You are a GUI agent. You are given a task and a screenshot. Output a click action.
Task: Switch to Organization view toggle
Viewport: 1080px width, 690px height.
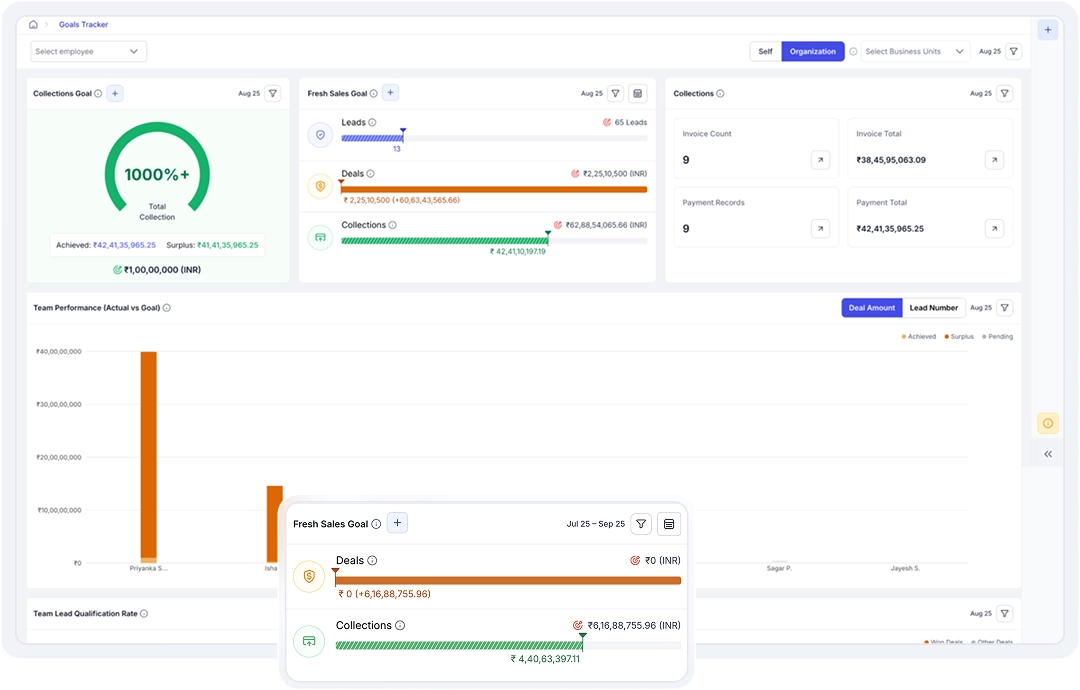[812, 51]
